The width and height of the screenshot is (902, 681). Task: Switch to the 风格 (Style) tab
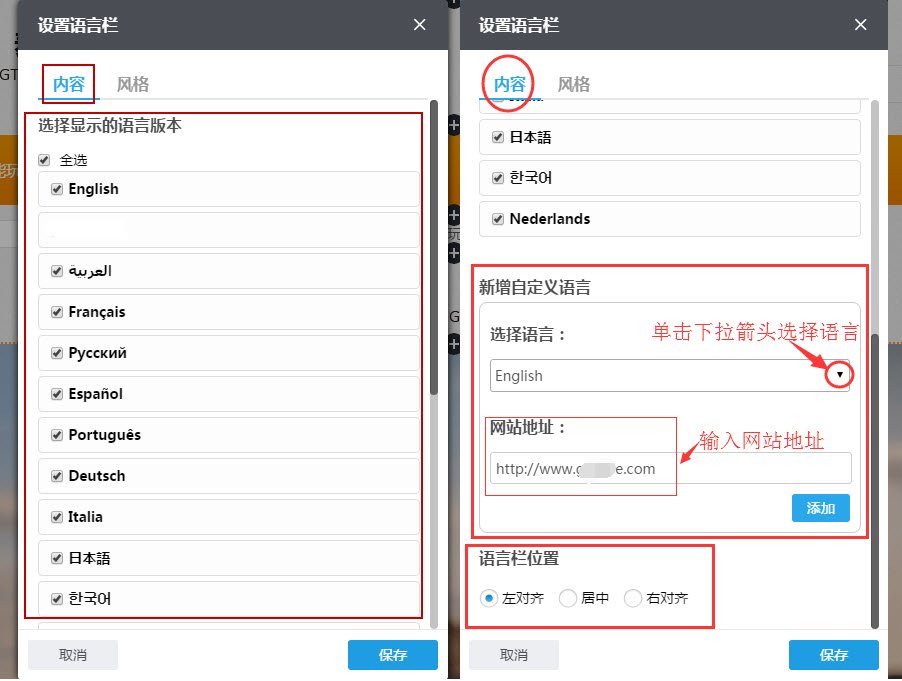pyautogui.click(x=132, y=84)
